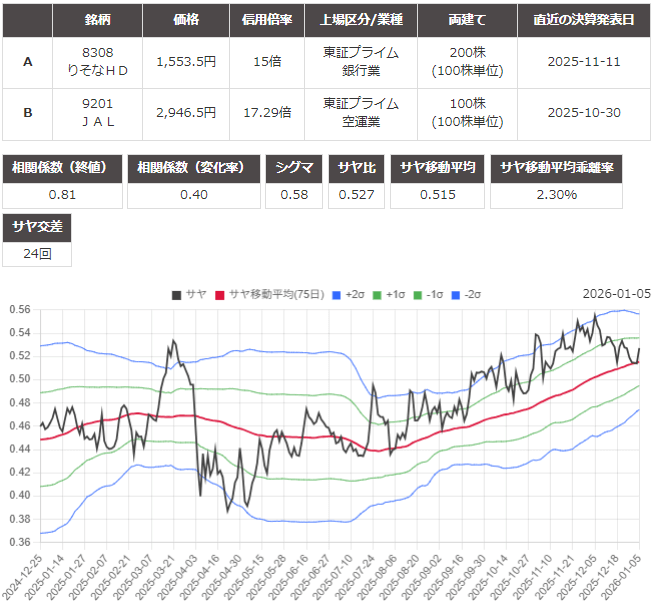Click the 相関係数(終値) label
Viewport: 654px width, 606px height.
62,168
